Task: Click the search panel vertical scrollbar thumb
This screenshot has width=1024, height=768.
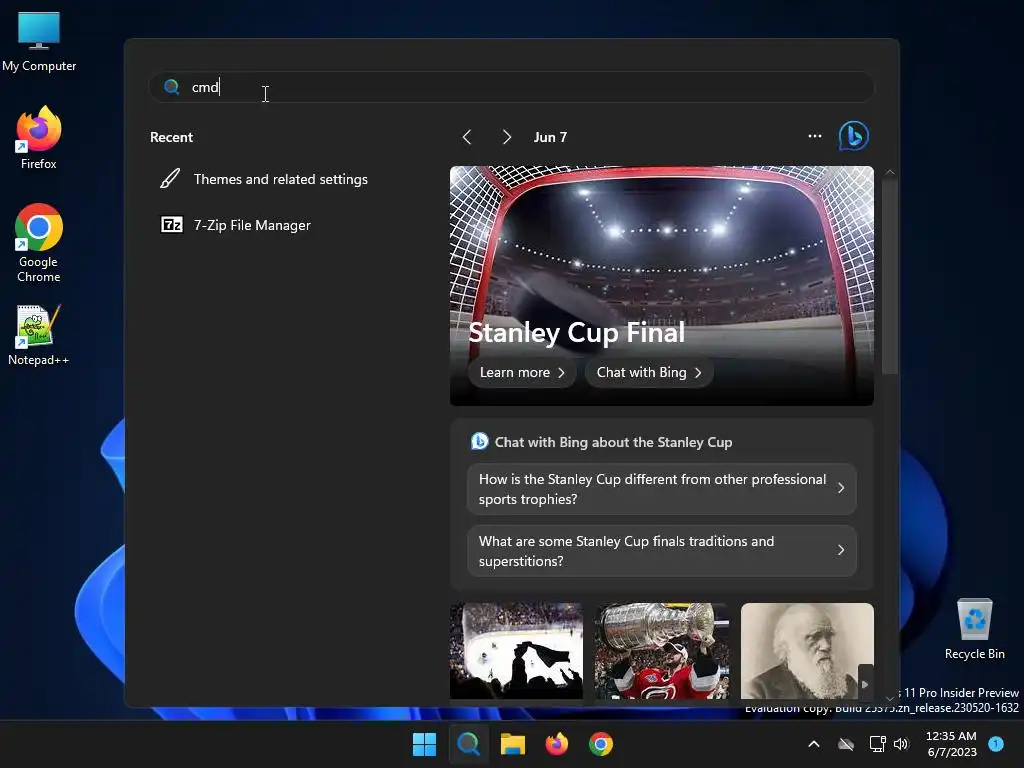Action: pyautogui.click(x=889, y=278)
